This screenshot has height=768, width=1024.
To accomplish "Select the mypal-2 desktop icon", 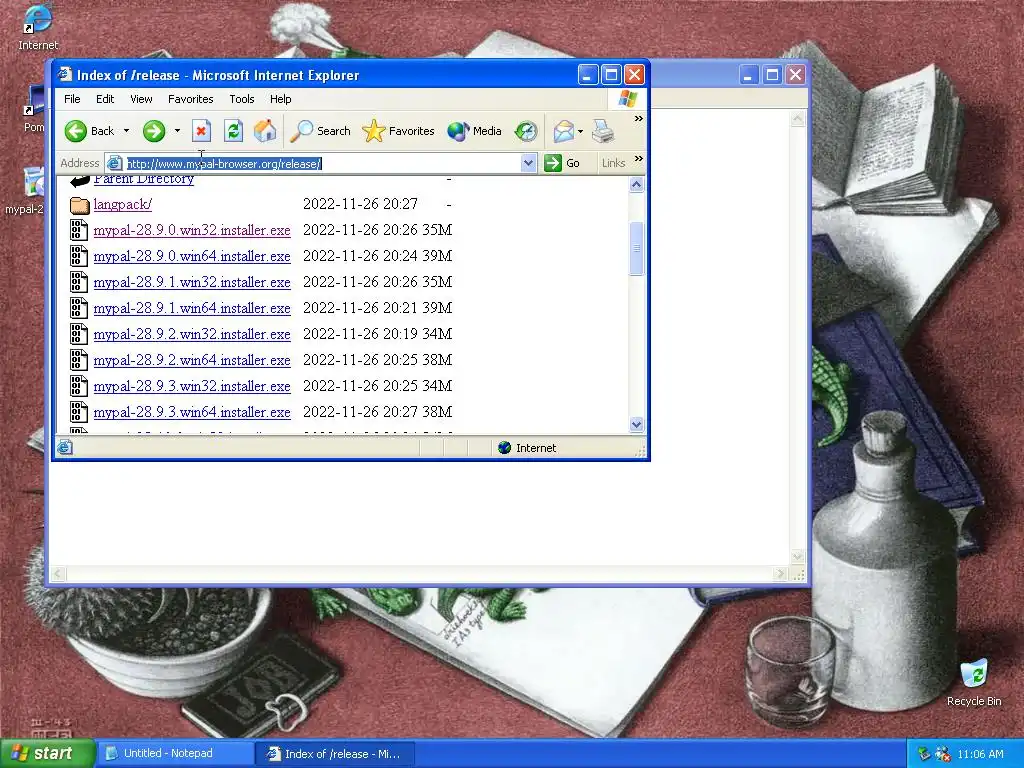I will [x=27, y=191].
